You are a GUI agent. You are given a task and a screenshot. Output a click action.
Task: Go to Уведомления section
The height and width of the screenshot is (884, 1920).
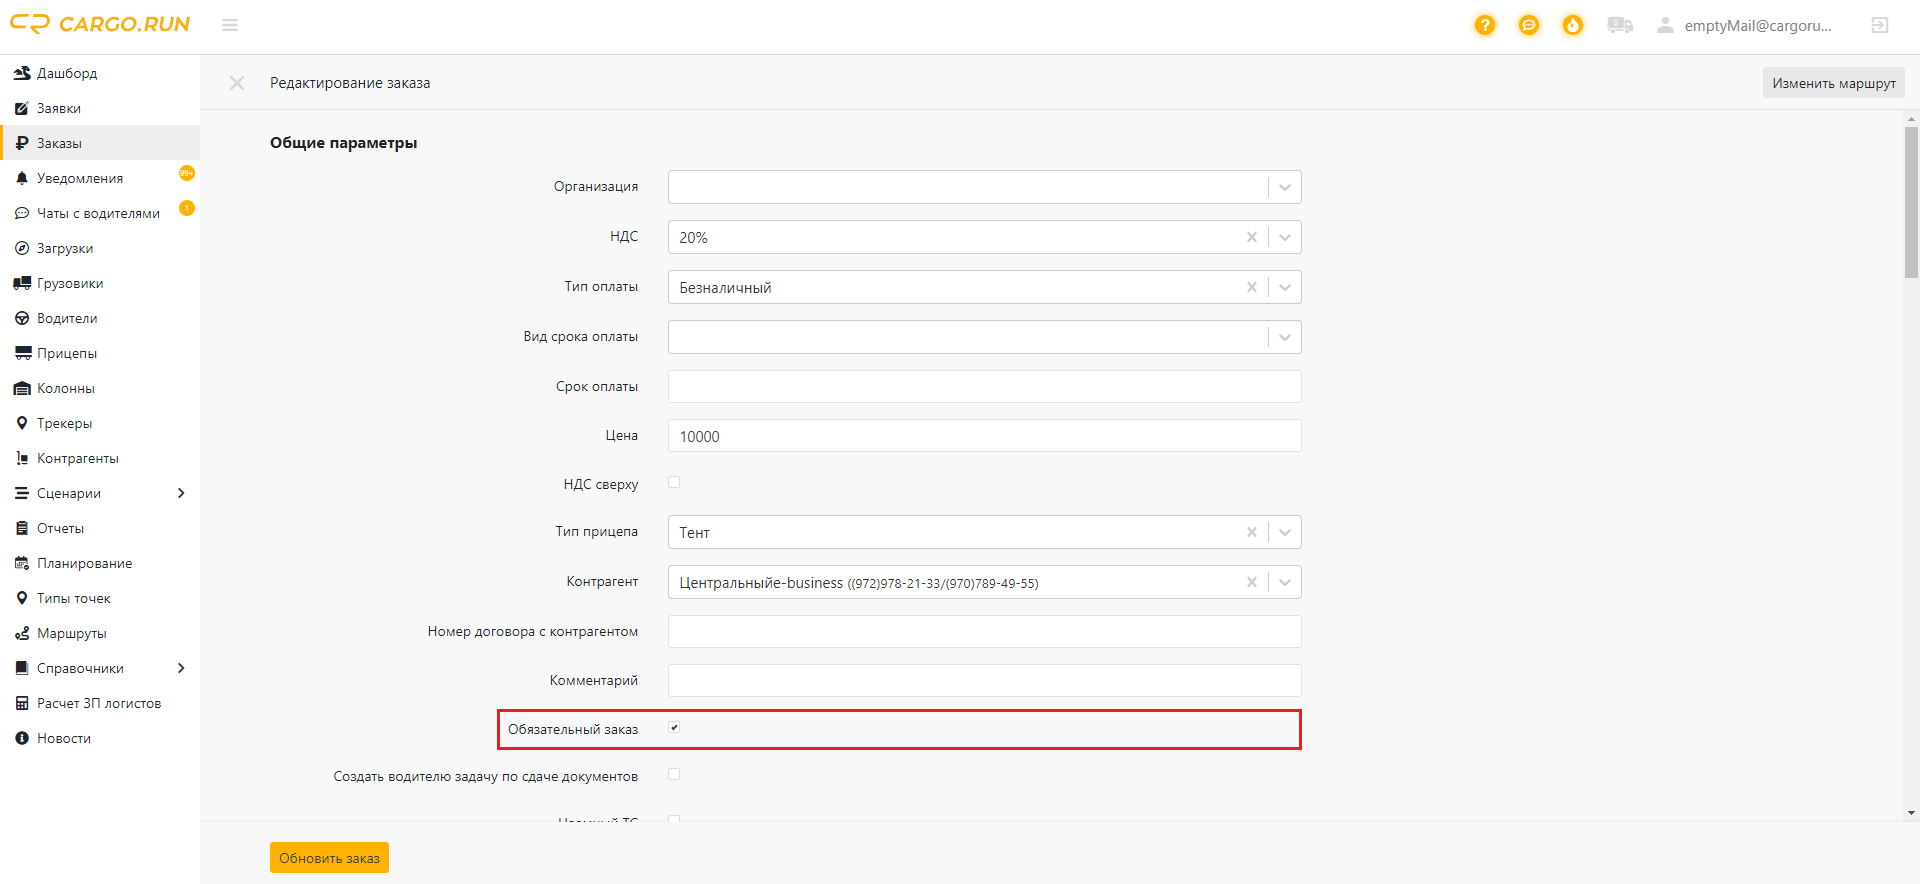(x=100, y=178)
